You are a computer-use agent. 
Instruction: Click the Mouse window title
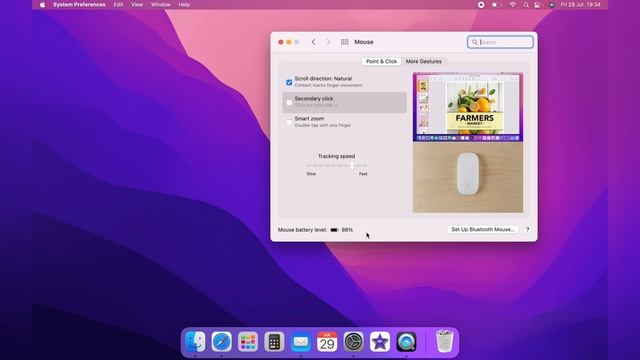[364, 42]
